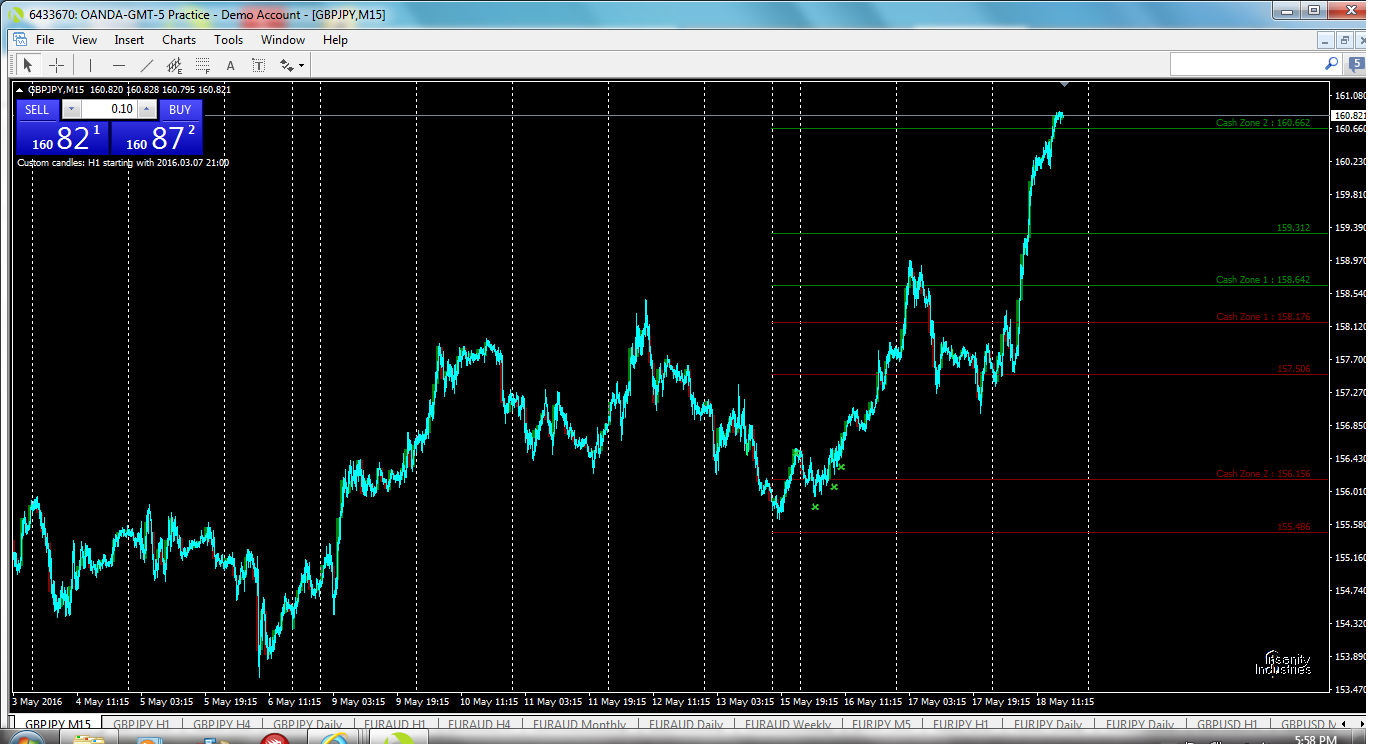
Task: Open the Charts menu
Action: pos(179,40)
